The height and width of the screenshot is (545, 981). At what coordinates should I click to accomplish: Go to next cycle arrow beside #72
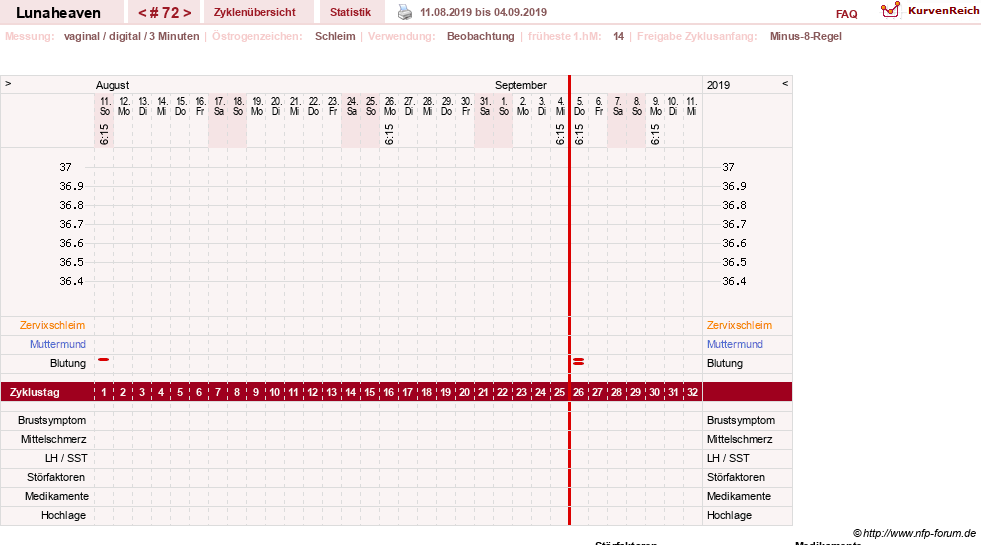[187, 13]
